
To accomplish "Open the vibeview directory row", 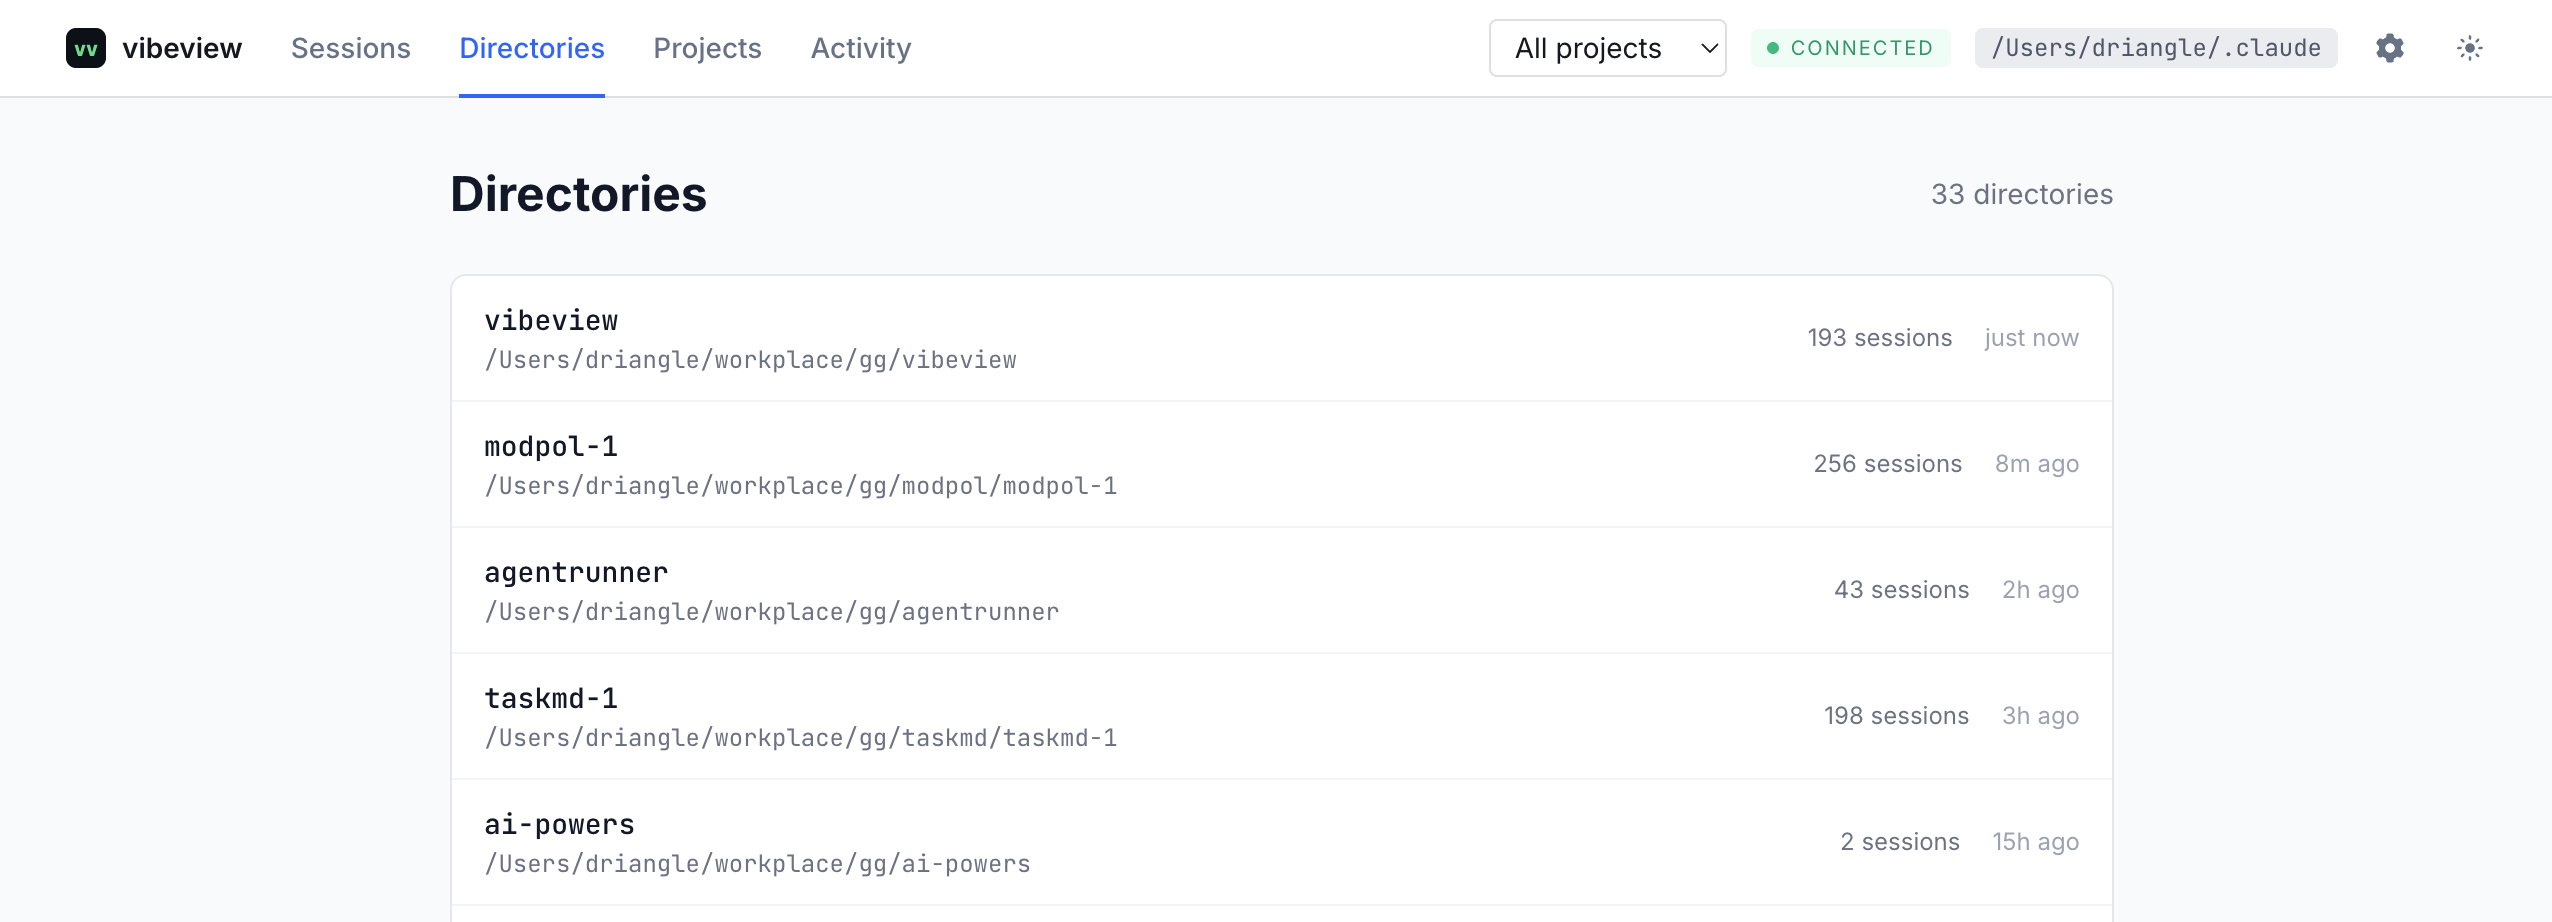I will point(1280,339).
